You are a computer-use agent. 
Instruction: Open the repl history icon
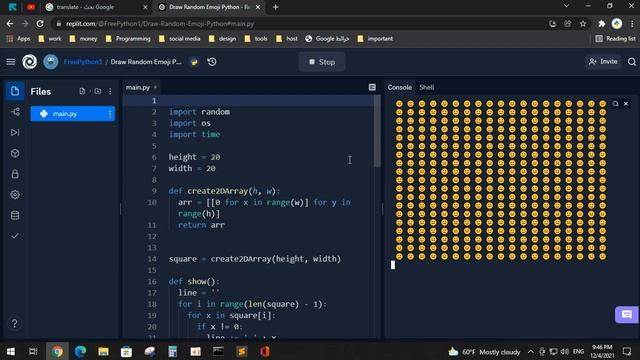pos(211,62)
